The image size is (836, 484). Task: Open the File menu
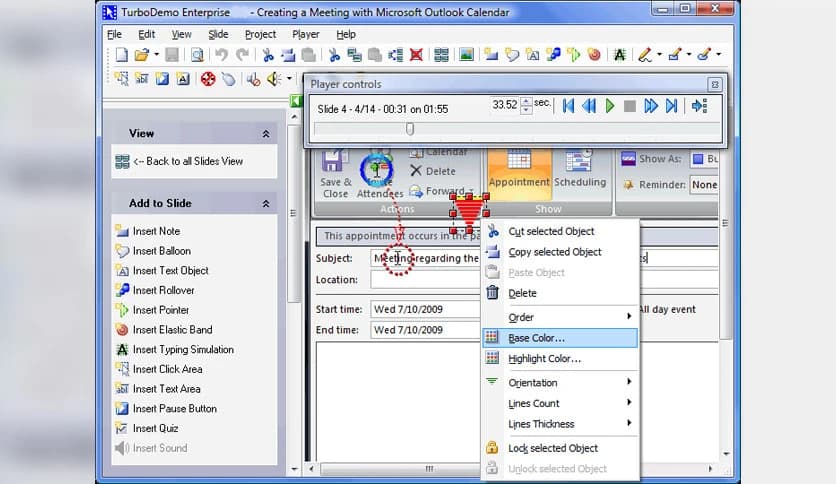click(114, 34)
